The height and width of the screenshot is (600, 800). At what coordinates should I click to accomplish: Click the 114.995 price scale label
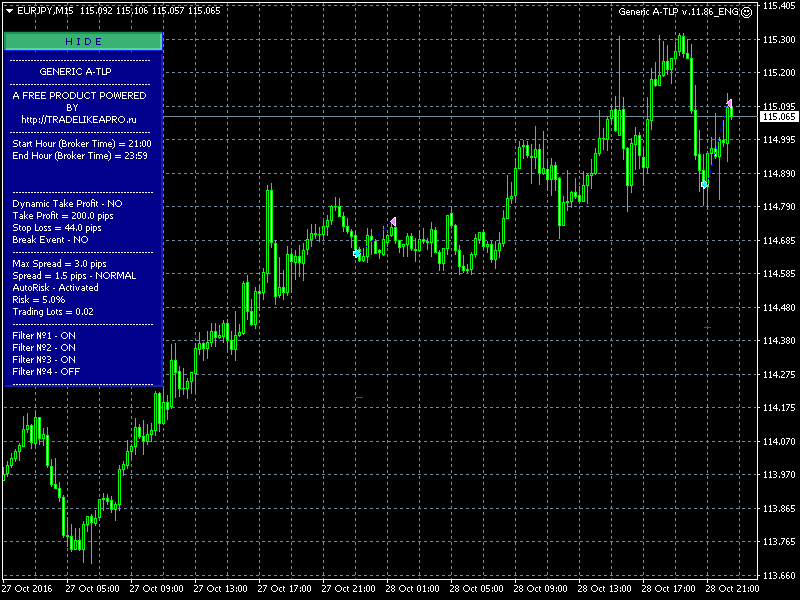pyautogui.click(x=779, y=140)
